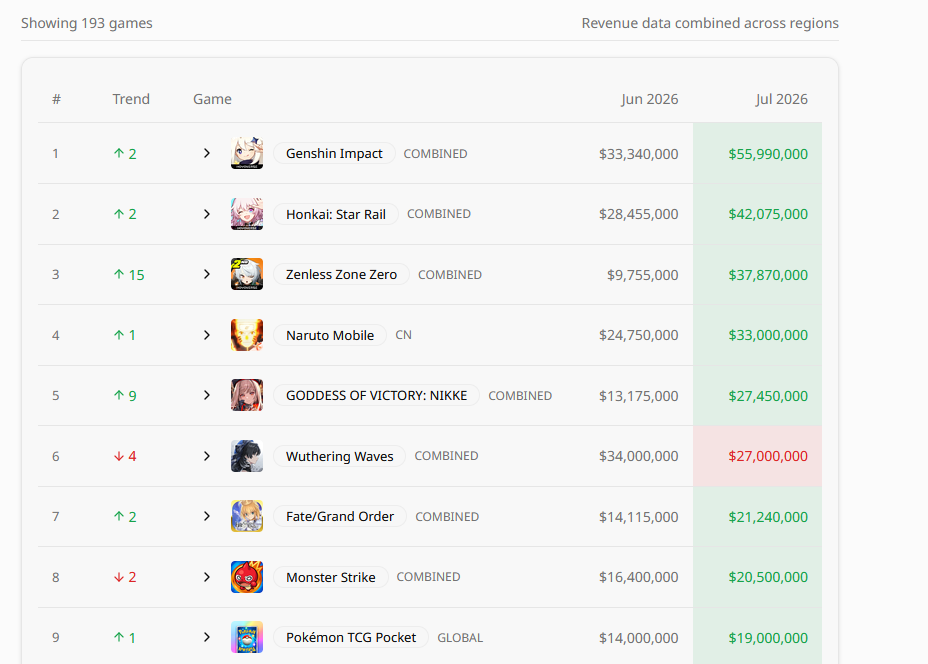Click Honkai: Star Rail's $28,455,000 June value
Screen dimensions: 928x664
click(x=639, y=214)
